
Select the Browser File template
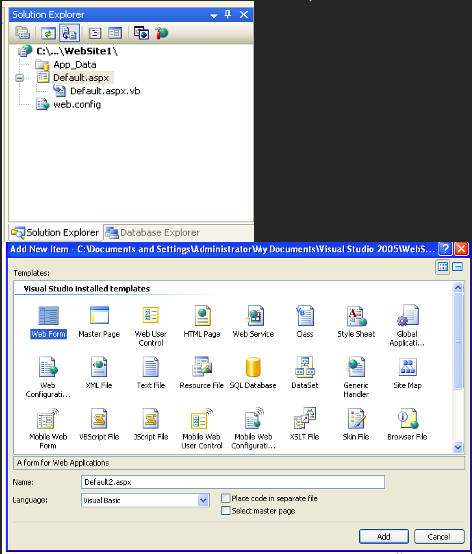click(407, 424)
